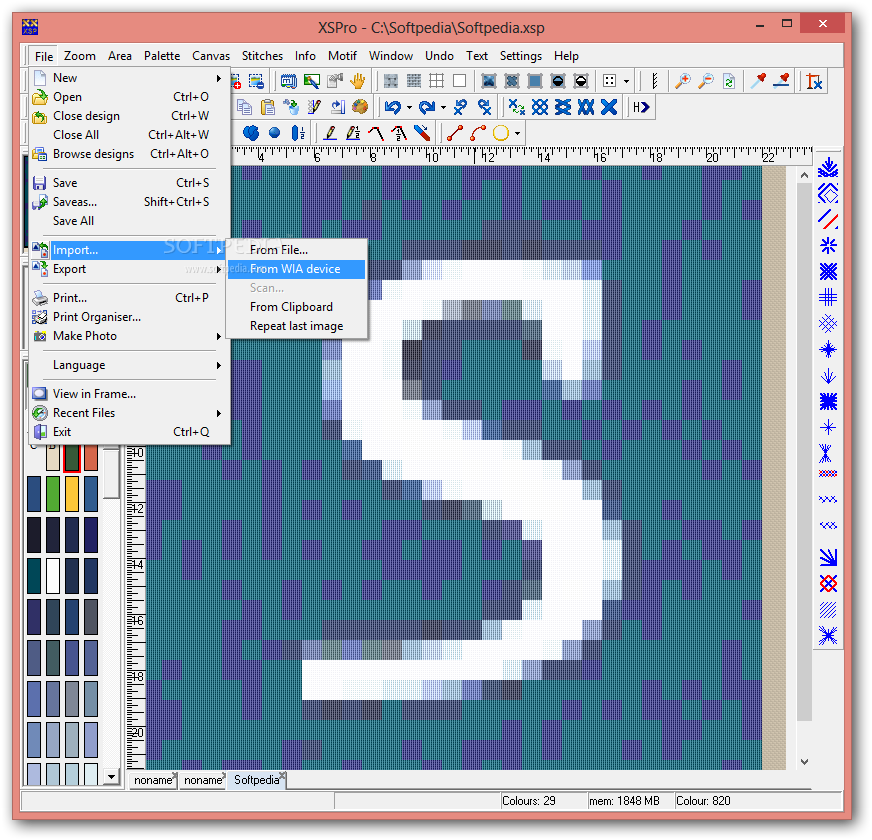Screen dimensions: 872x840
Task: Click the zoom in magnifier icon
Action: pos(682,81)
